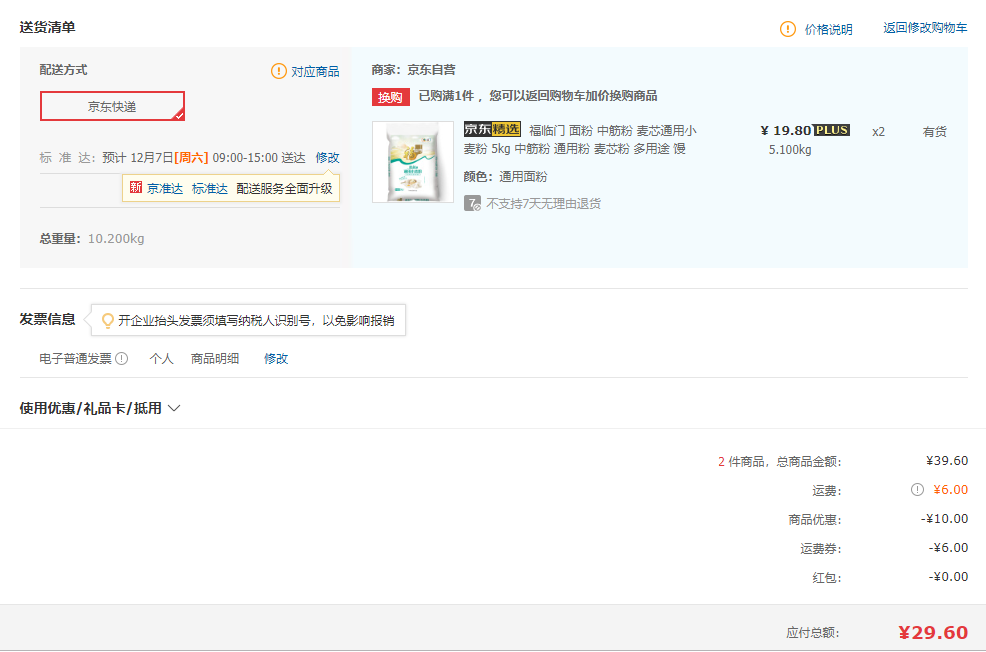Click the 开企业抬头发票 tip text
Screen dimensions: 986x652
256,321
